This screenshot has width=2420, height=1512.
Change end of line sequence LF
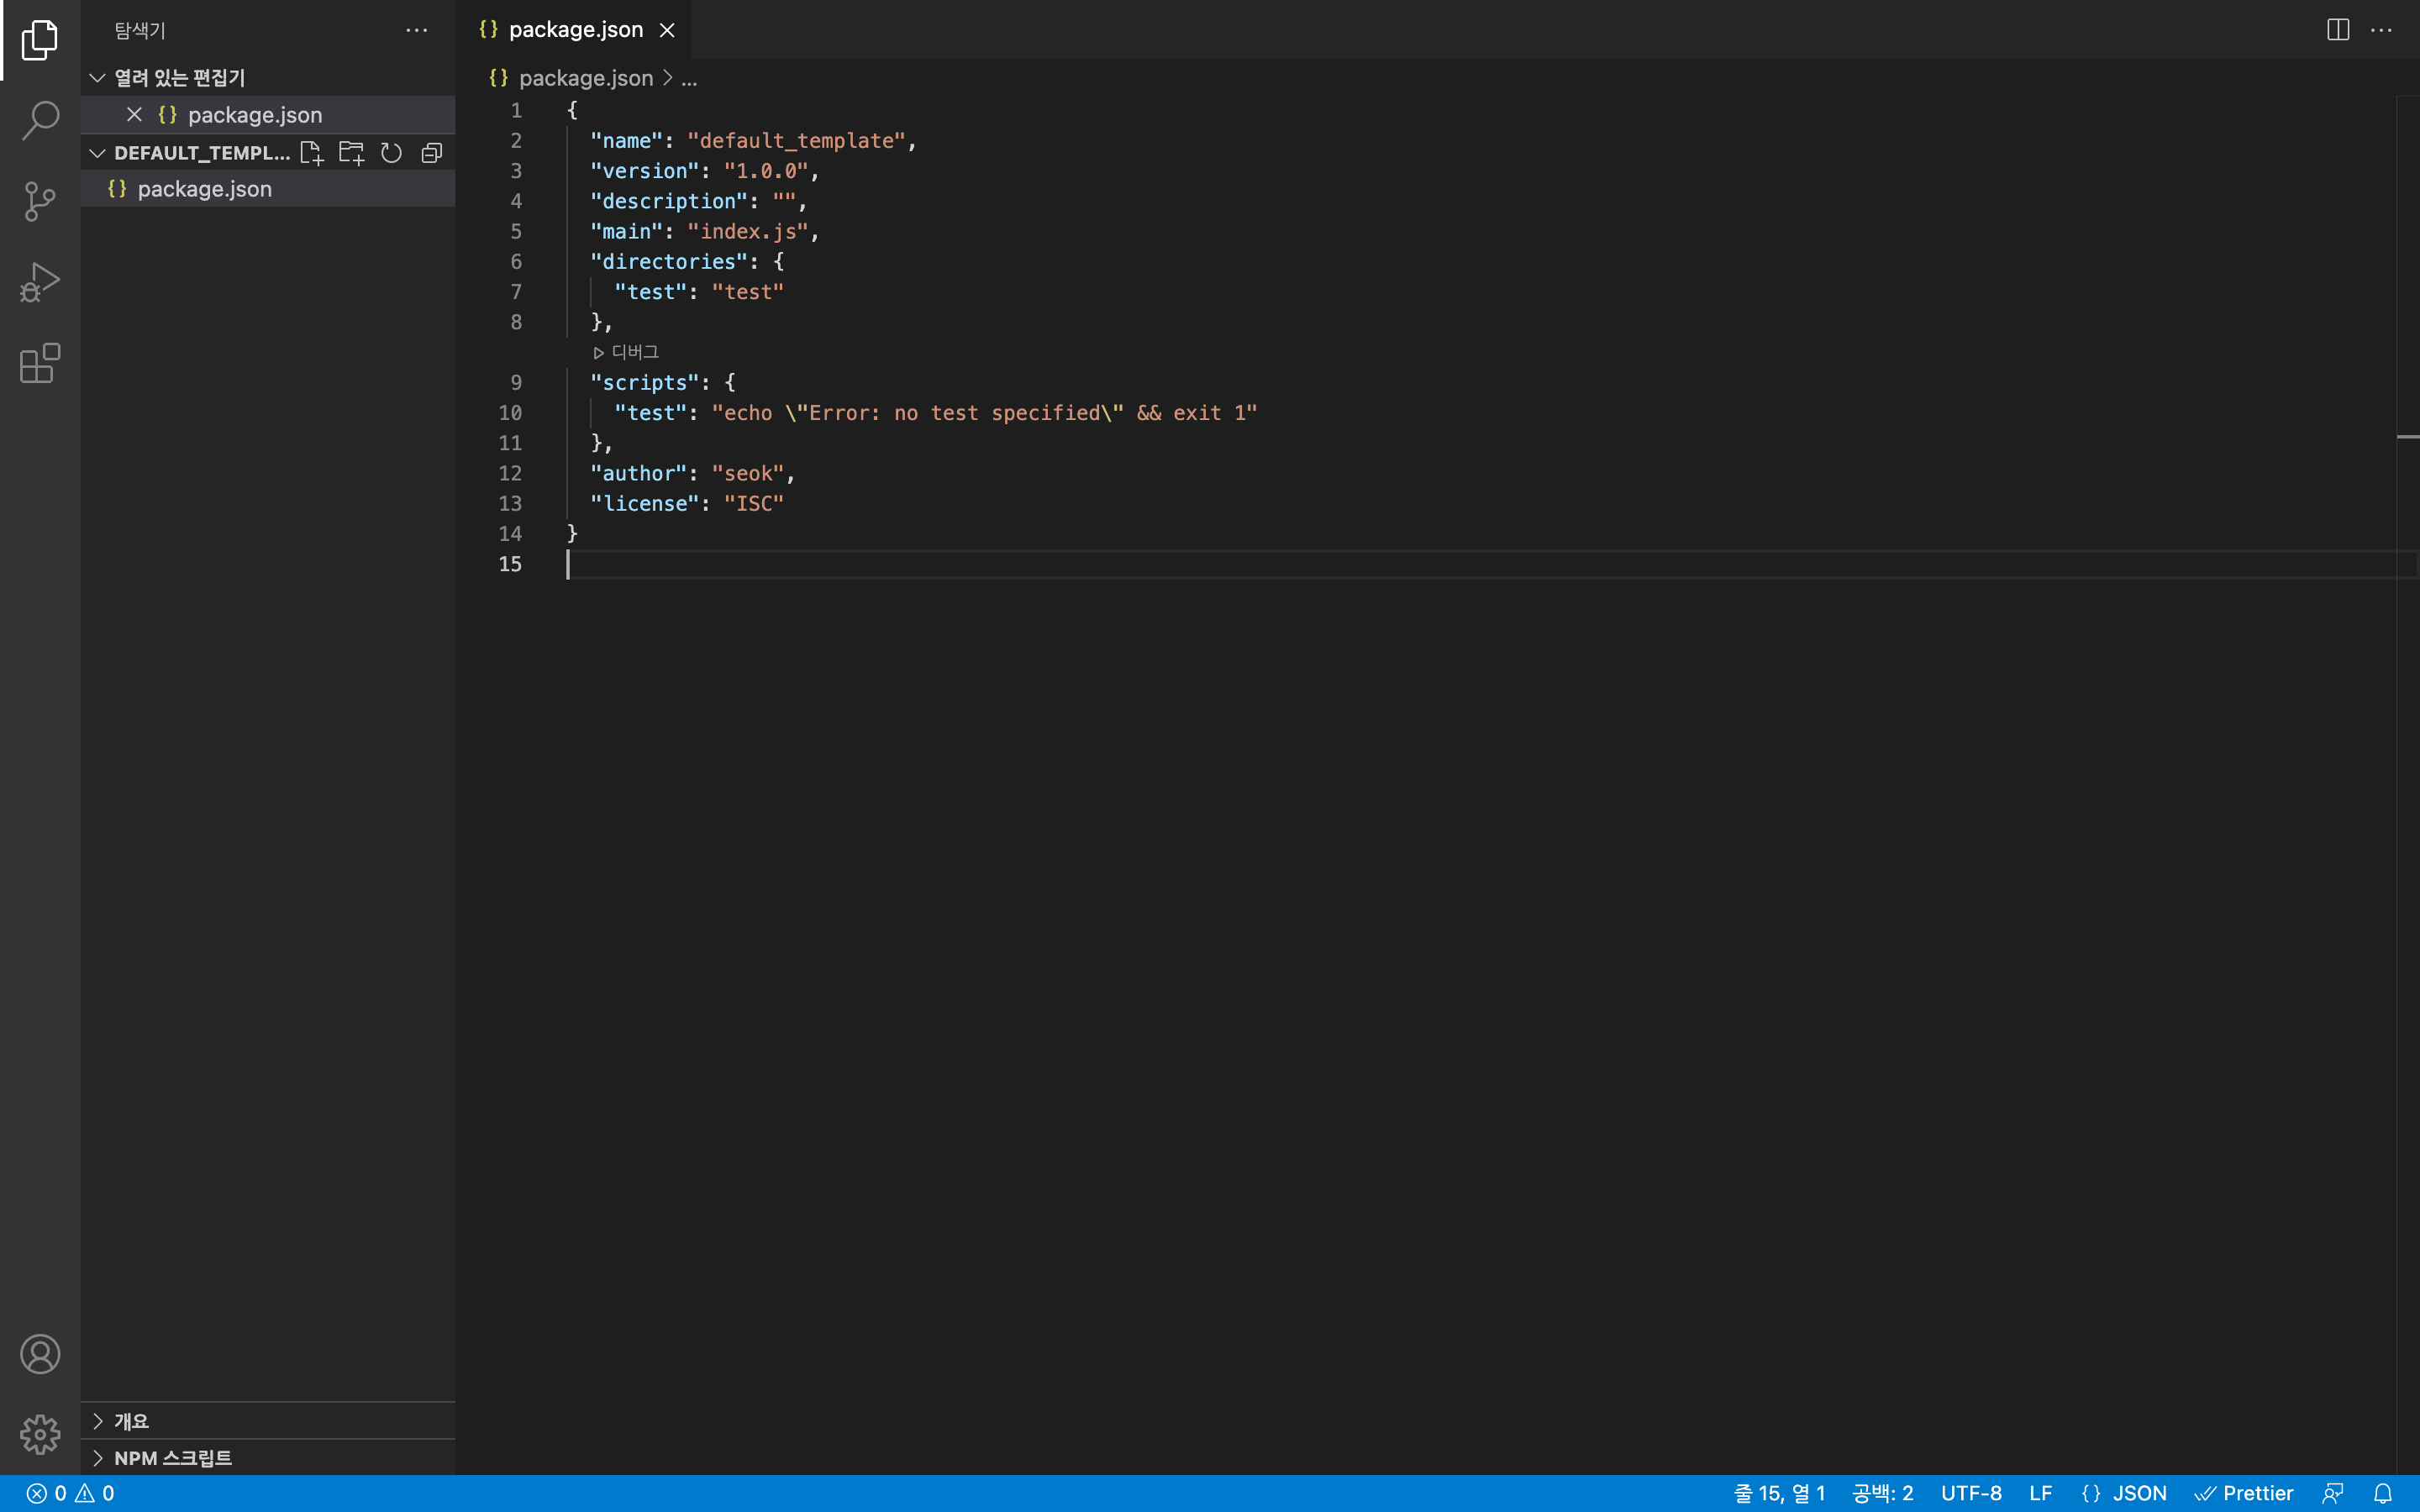tap(2041, 1493)
